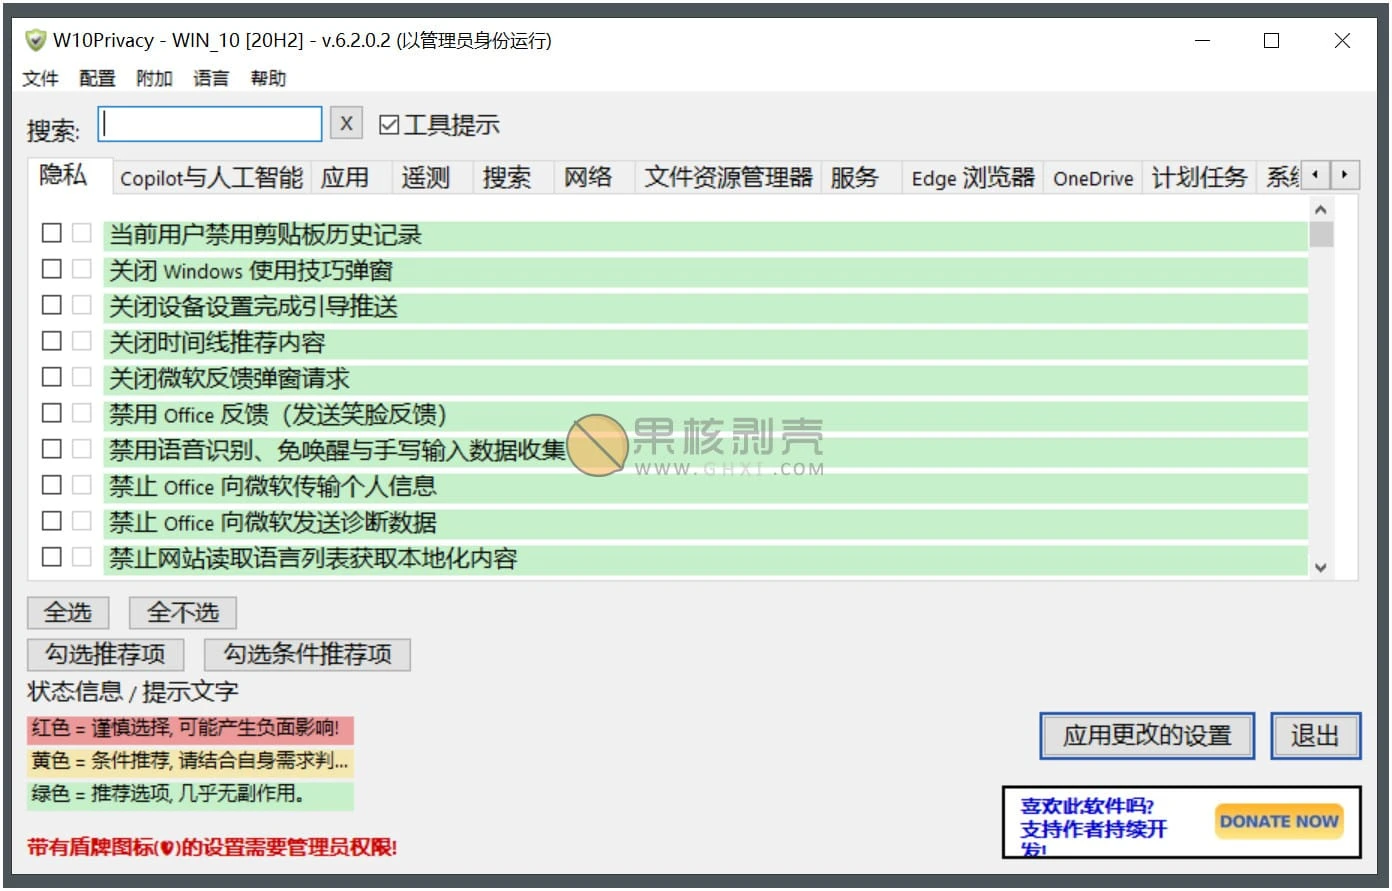Check the box for 关闭设备设置完成引导推送
The image size is (1392, 891).
52,305
